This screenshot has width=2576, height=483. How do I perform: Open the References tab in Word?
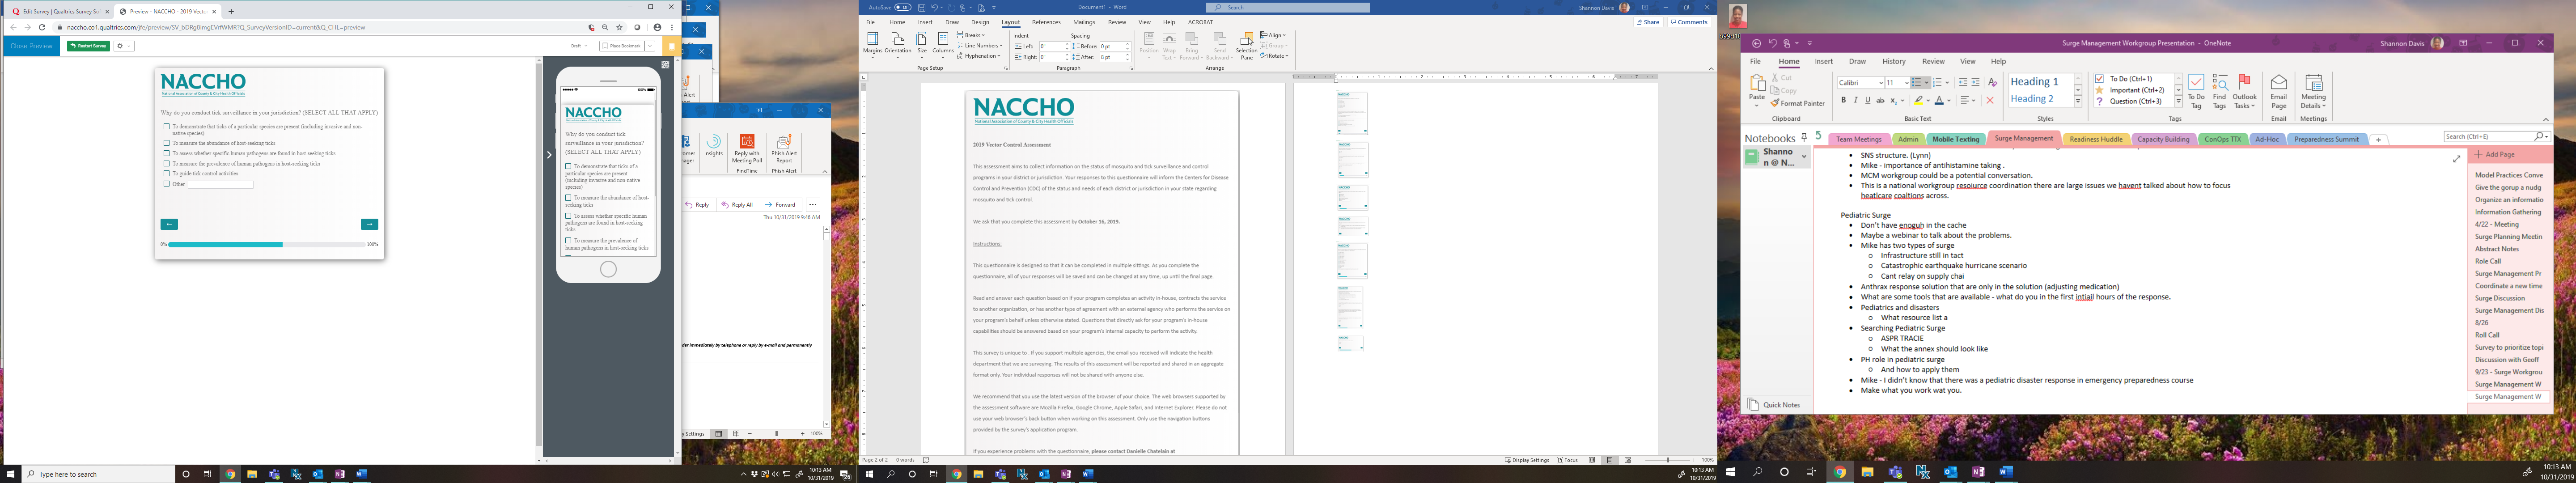(x=1046, y=22)
